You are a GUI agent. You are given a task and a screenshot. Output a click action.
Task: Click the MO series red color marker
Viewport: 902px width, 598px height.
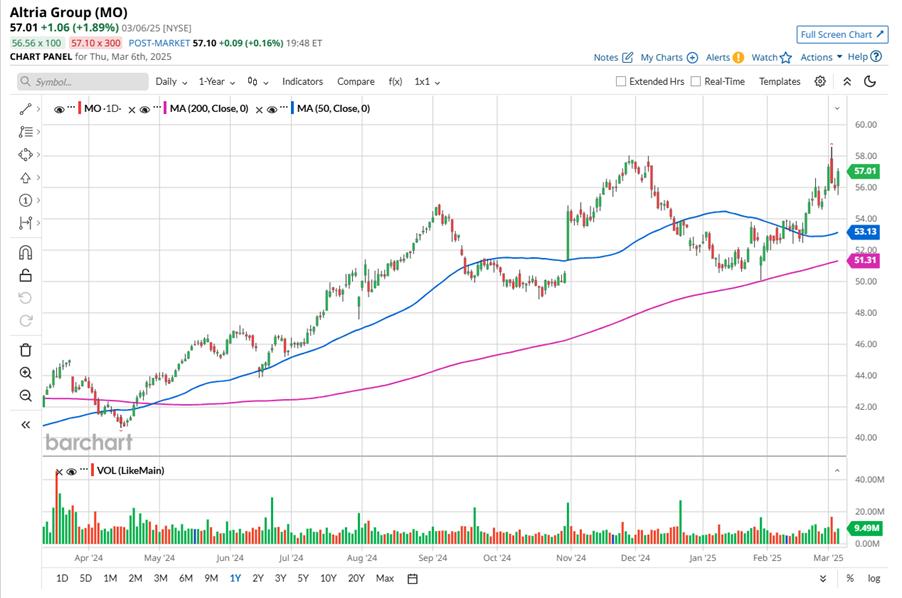pos(79,108)
